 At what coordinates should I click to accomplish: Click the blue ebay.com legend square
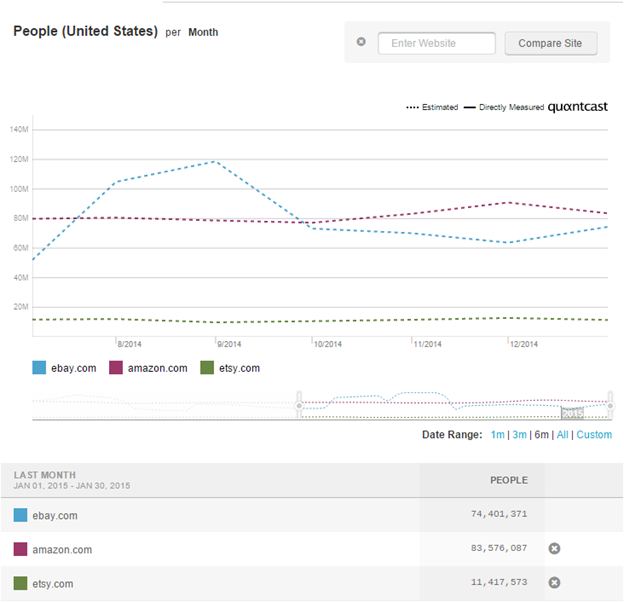39,368
